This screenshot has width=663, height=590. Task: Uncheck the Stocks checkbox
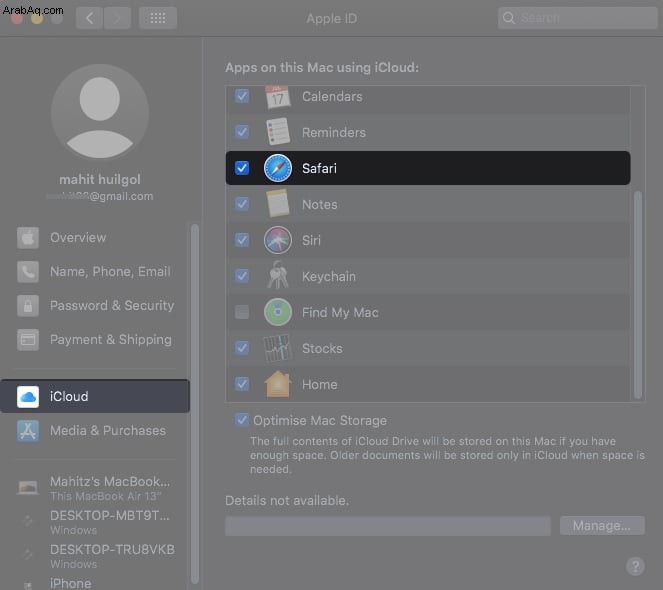(x=242, y=348)
